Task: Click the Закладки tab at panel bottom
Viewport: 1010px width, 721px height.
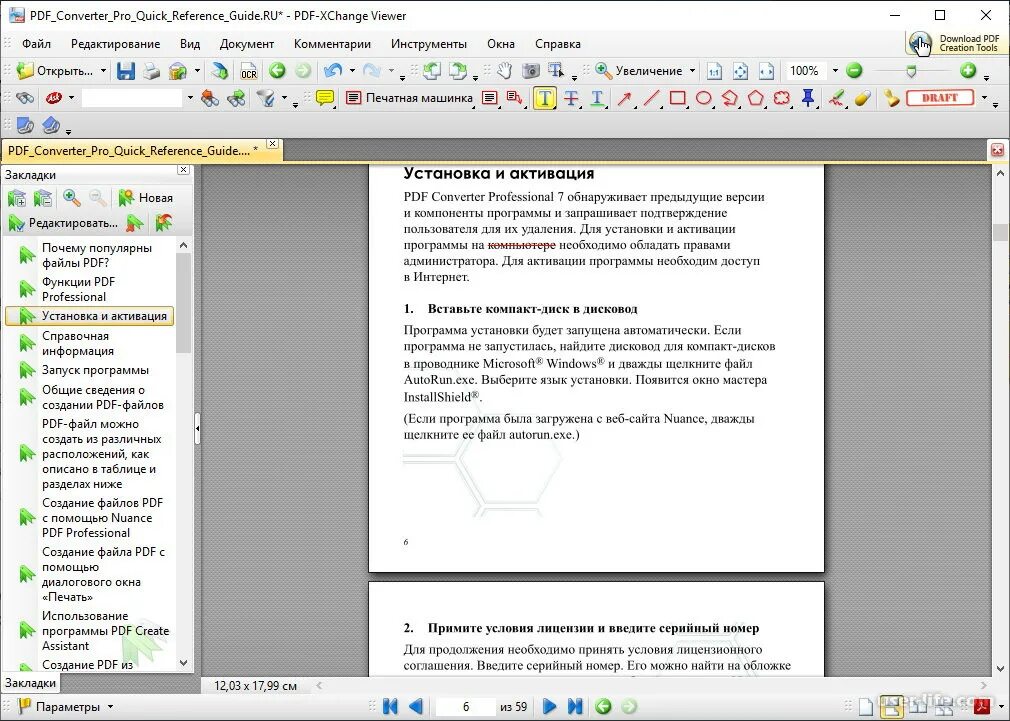Action: (x=30, y=683)
